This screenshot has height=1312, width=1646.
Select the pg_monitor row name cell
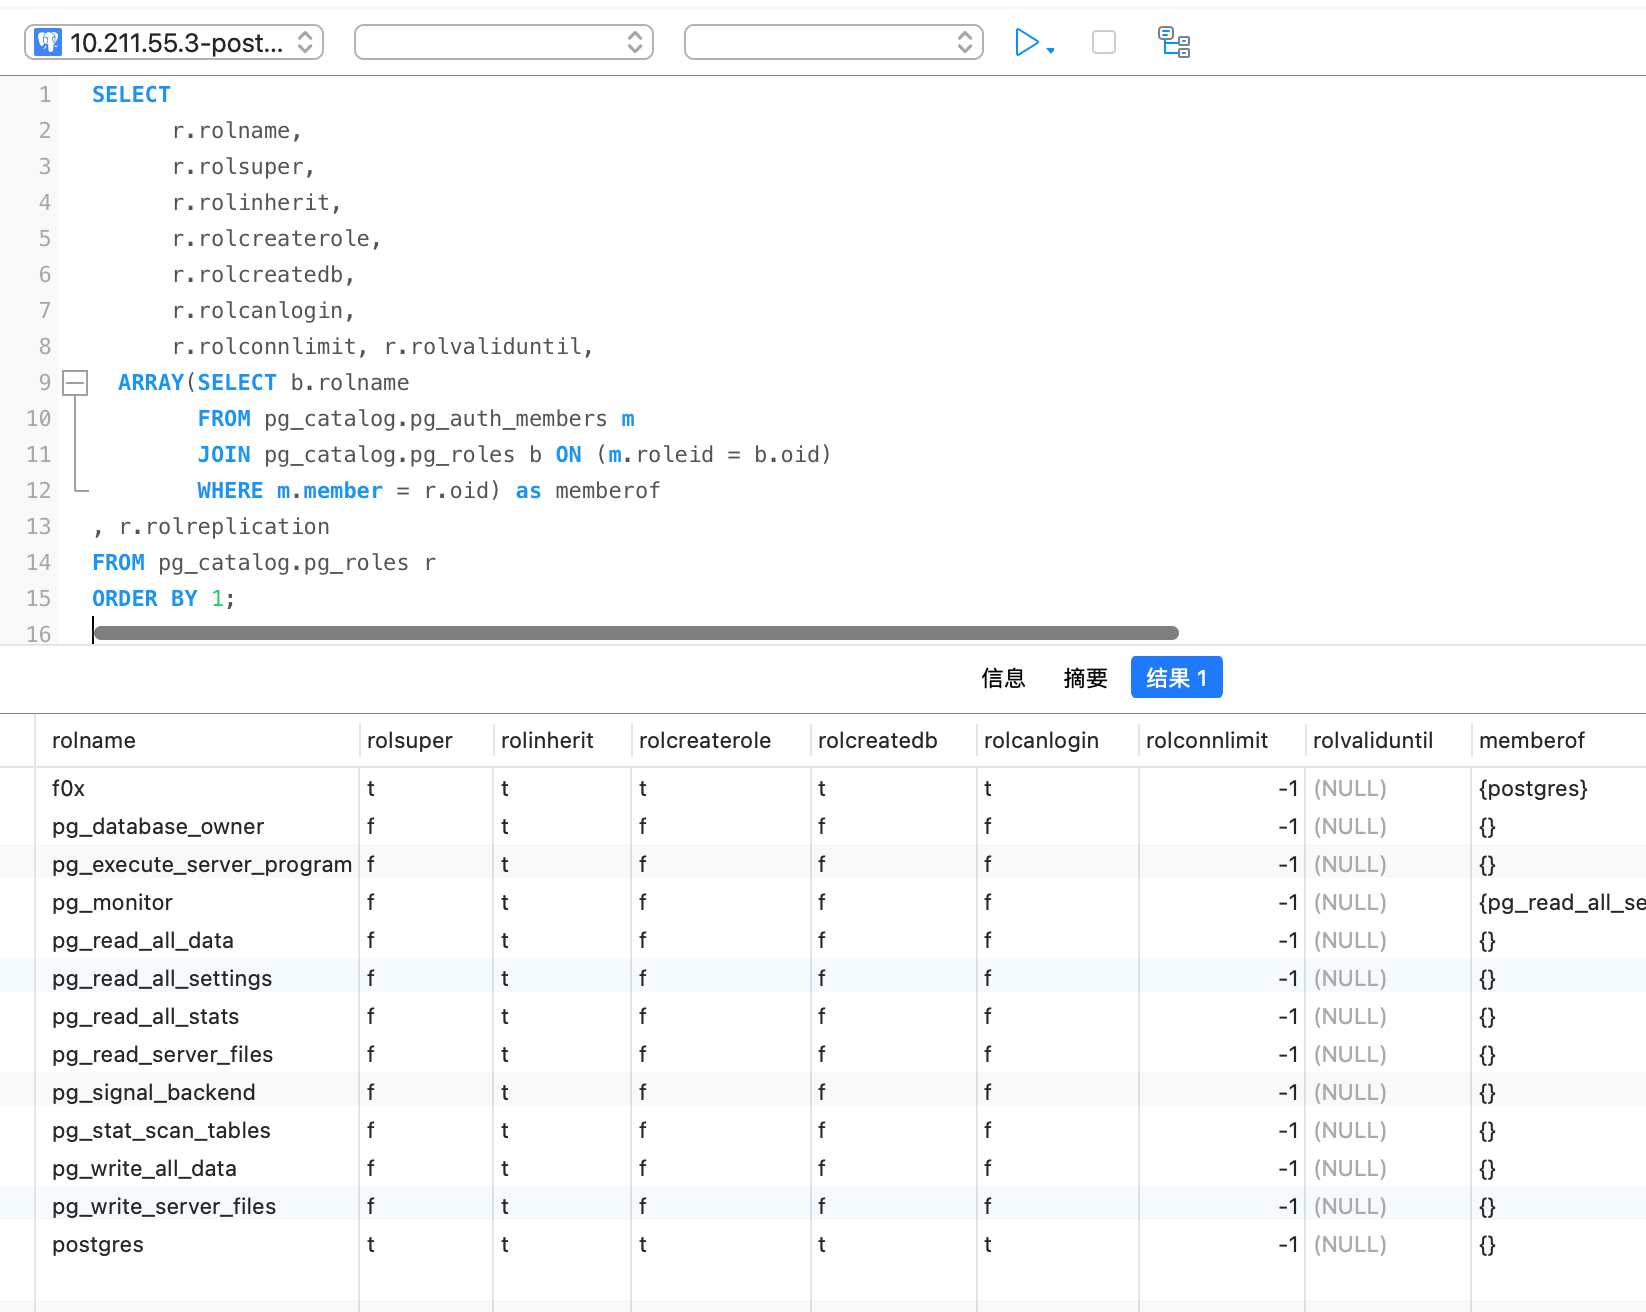point(112,903)
